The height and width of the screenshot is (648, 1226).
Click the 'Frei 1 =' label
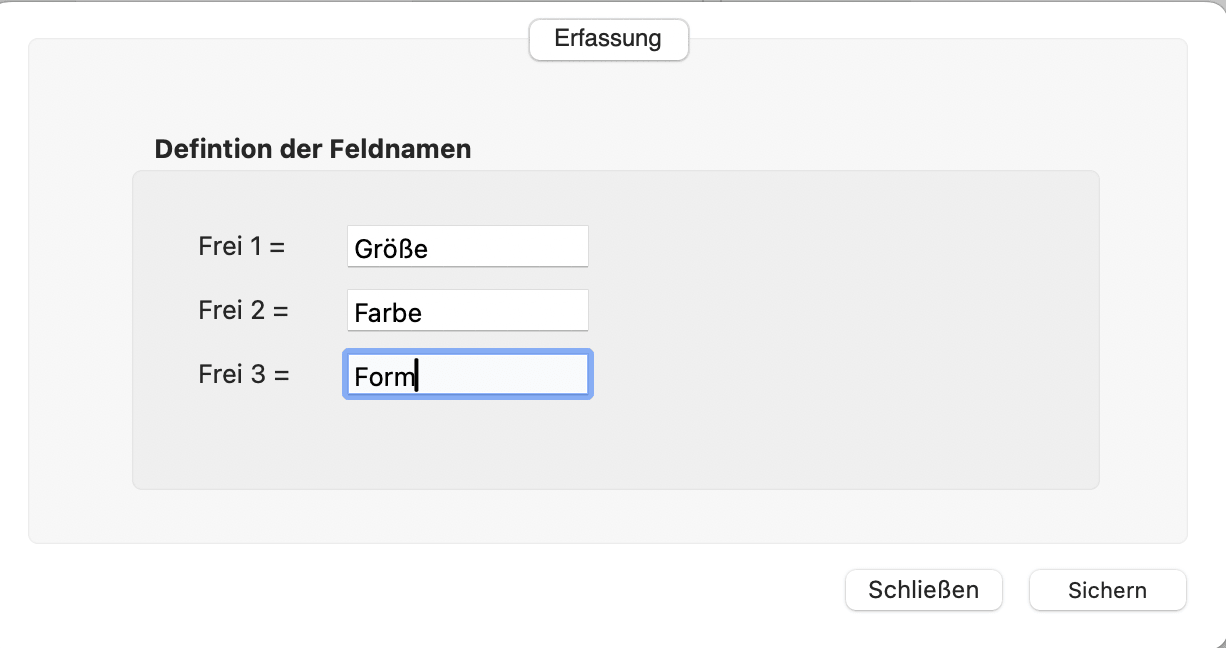pyautogui.click(x=242, y=246)
